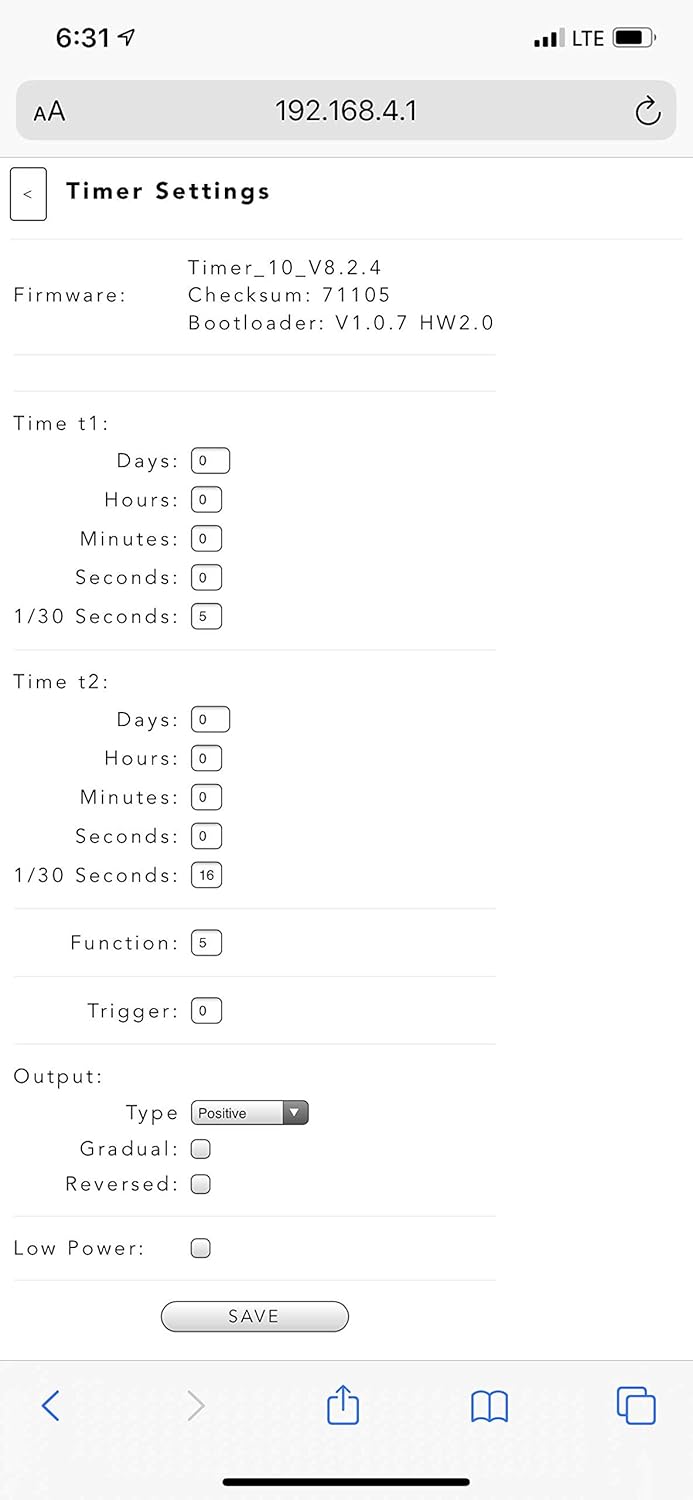The width and height of the screenshot is (693, 1500).
Task: Click the Trigger value field
Action: (206, 1011)
